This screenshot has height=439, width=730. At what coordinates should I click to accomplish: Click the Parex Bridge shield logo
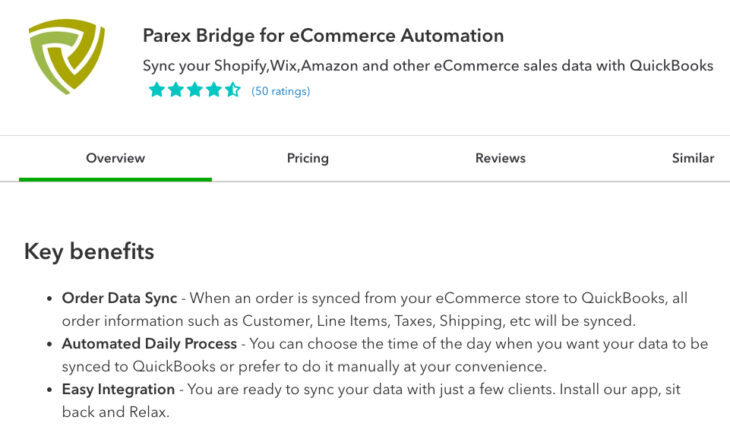pos(64,56)
